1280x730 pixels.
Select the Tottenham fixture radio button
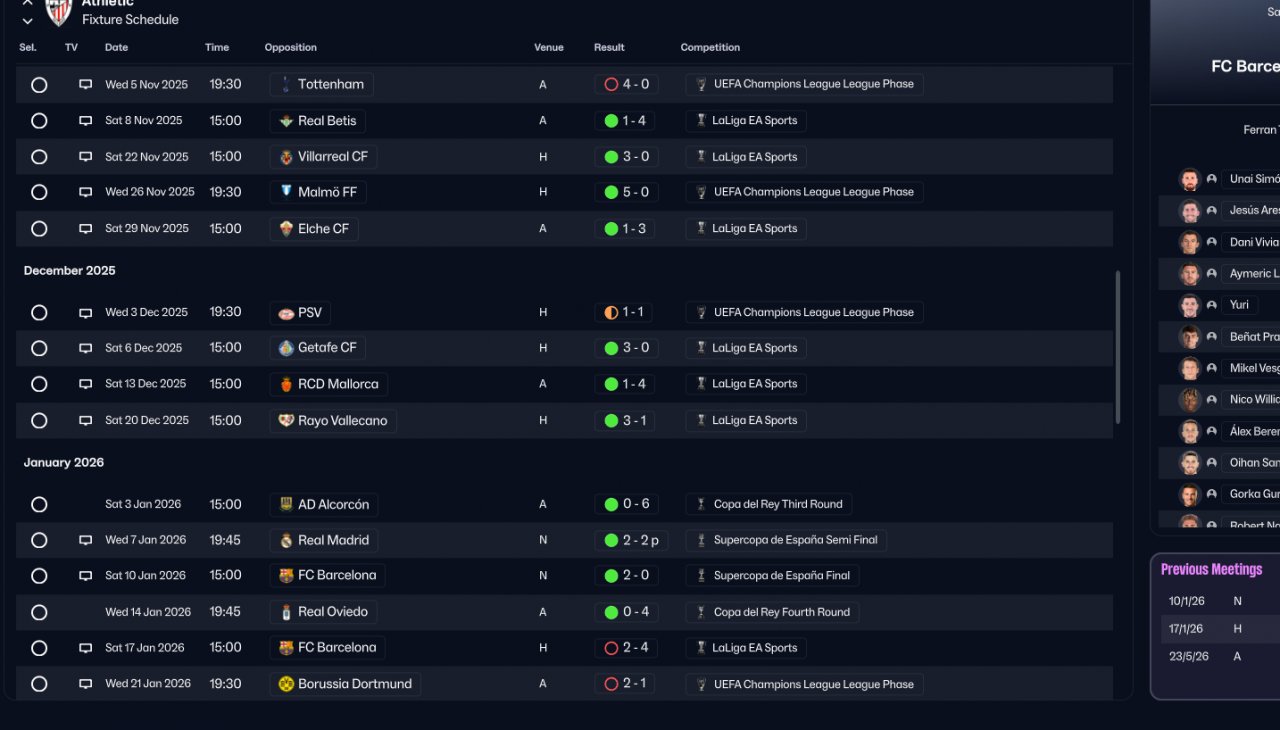pos(39,85)
